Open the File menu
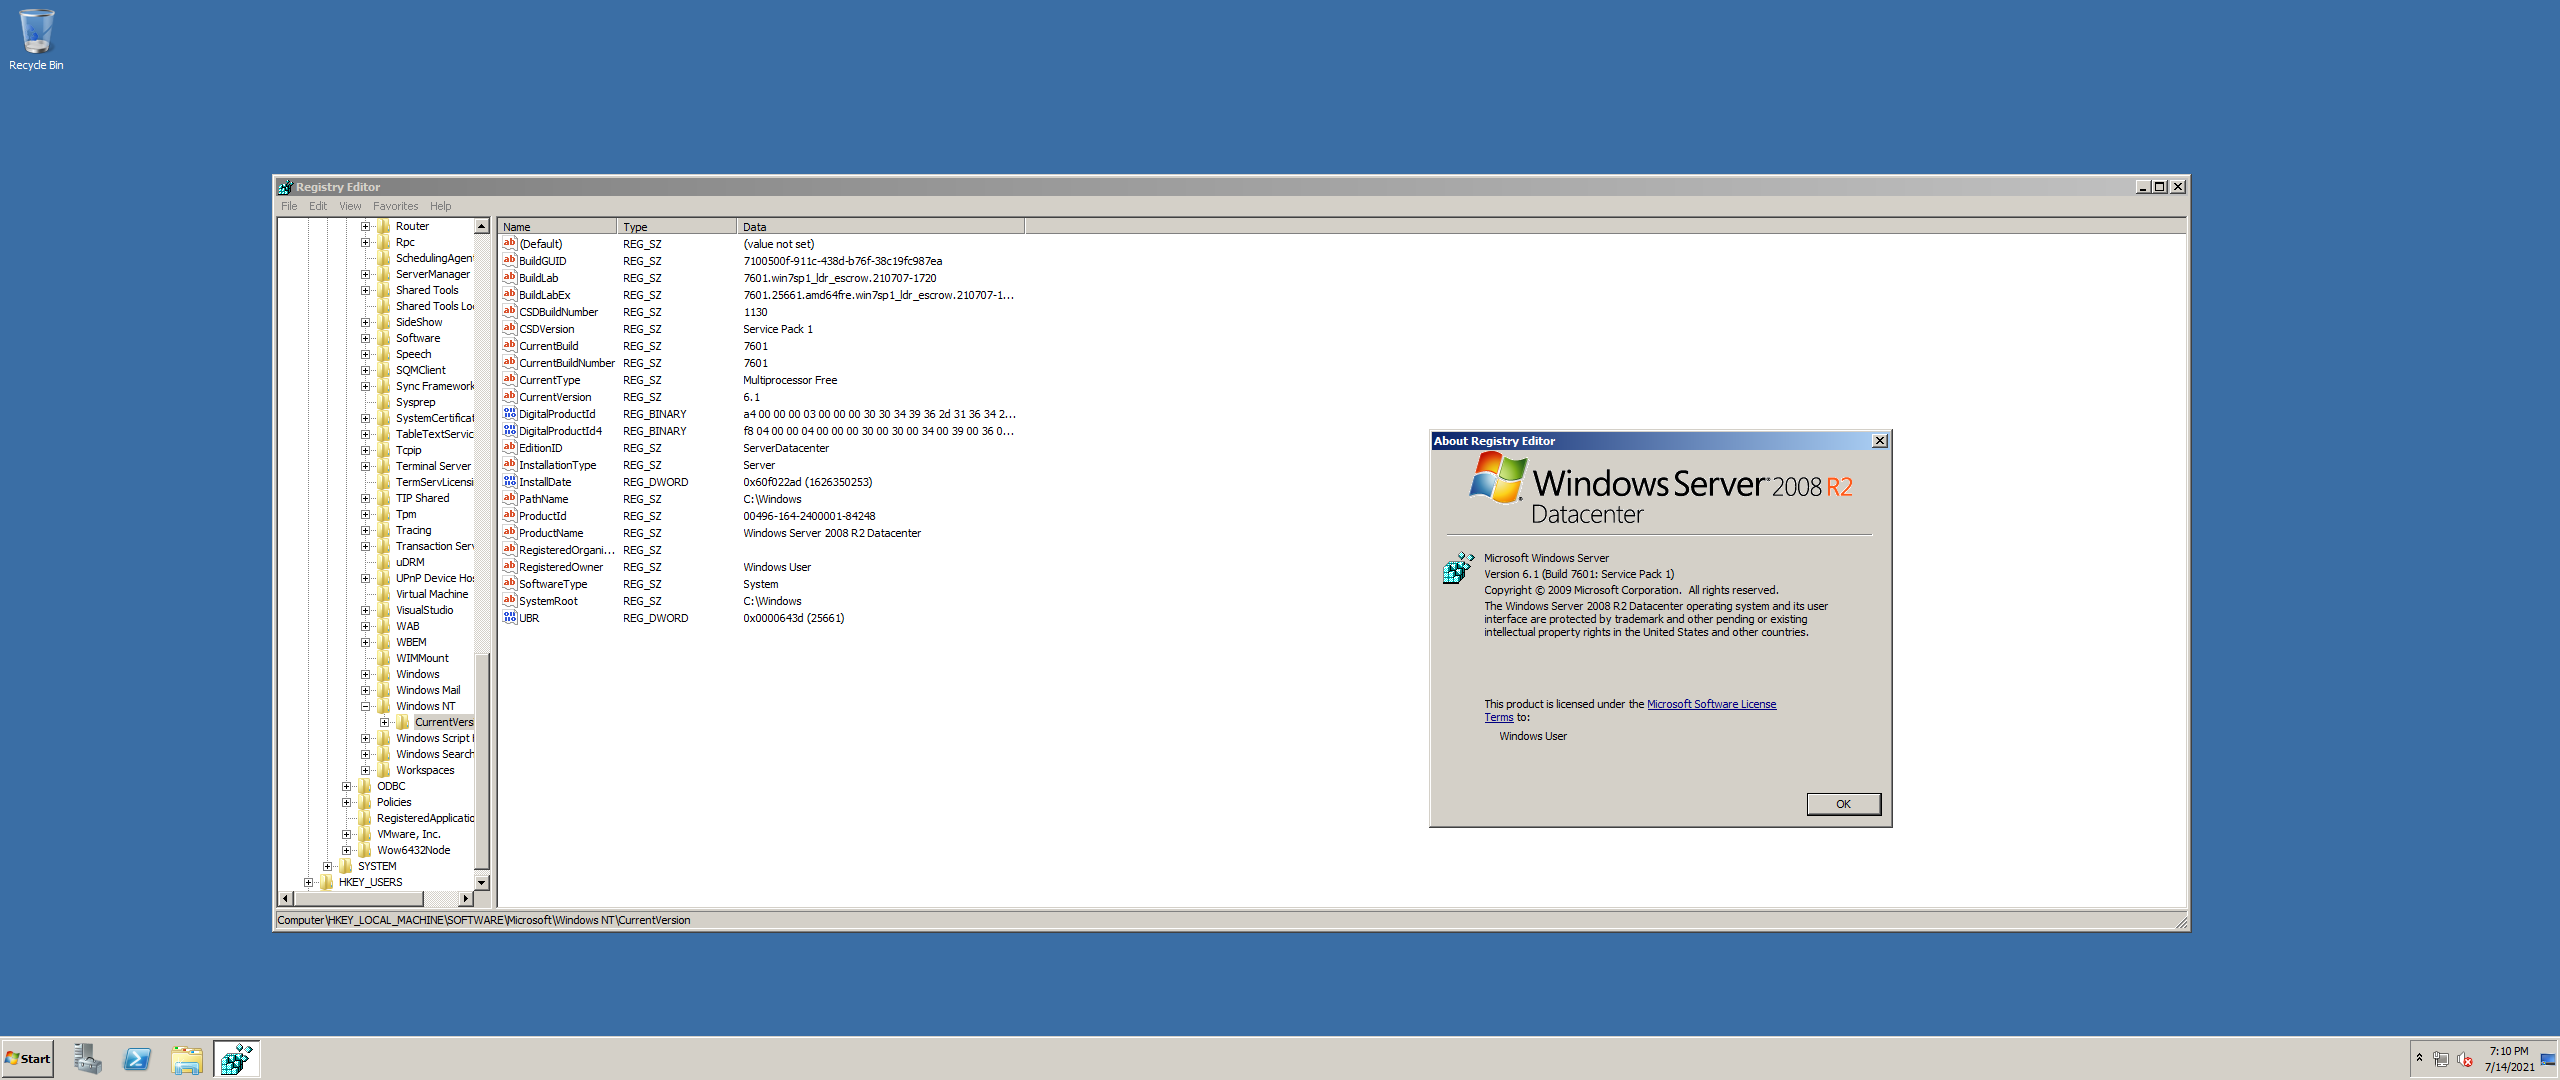This screenshot has height=1080, width=2560. 289,206
